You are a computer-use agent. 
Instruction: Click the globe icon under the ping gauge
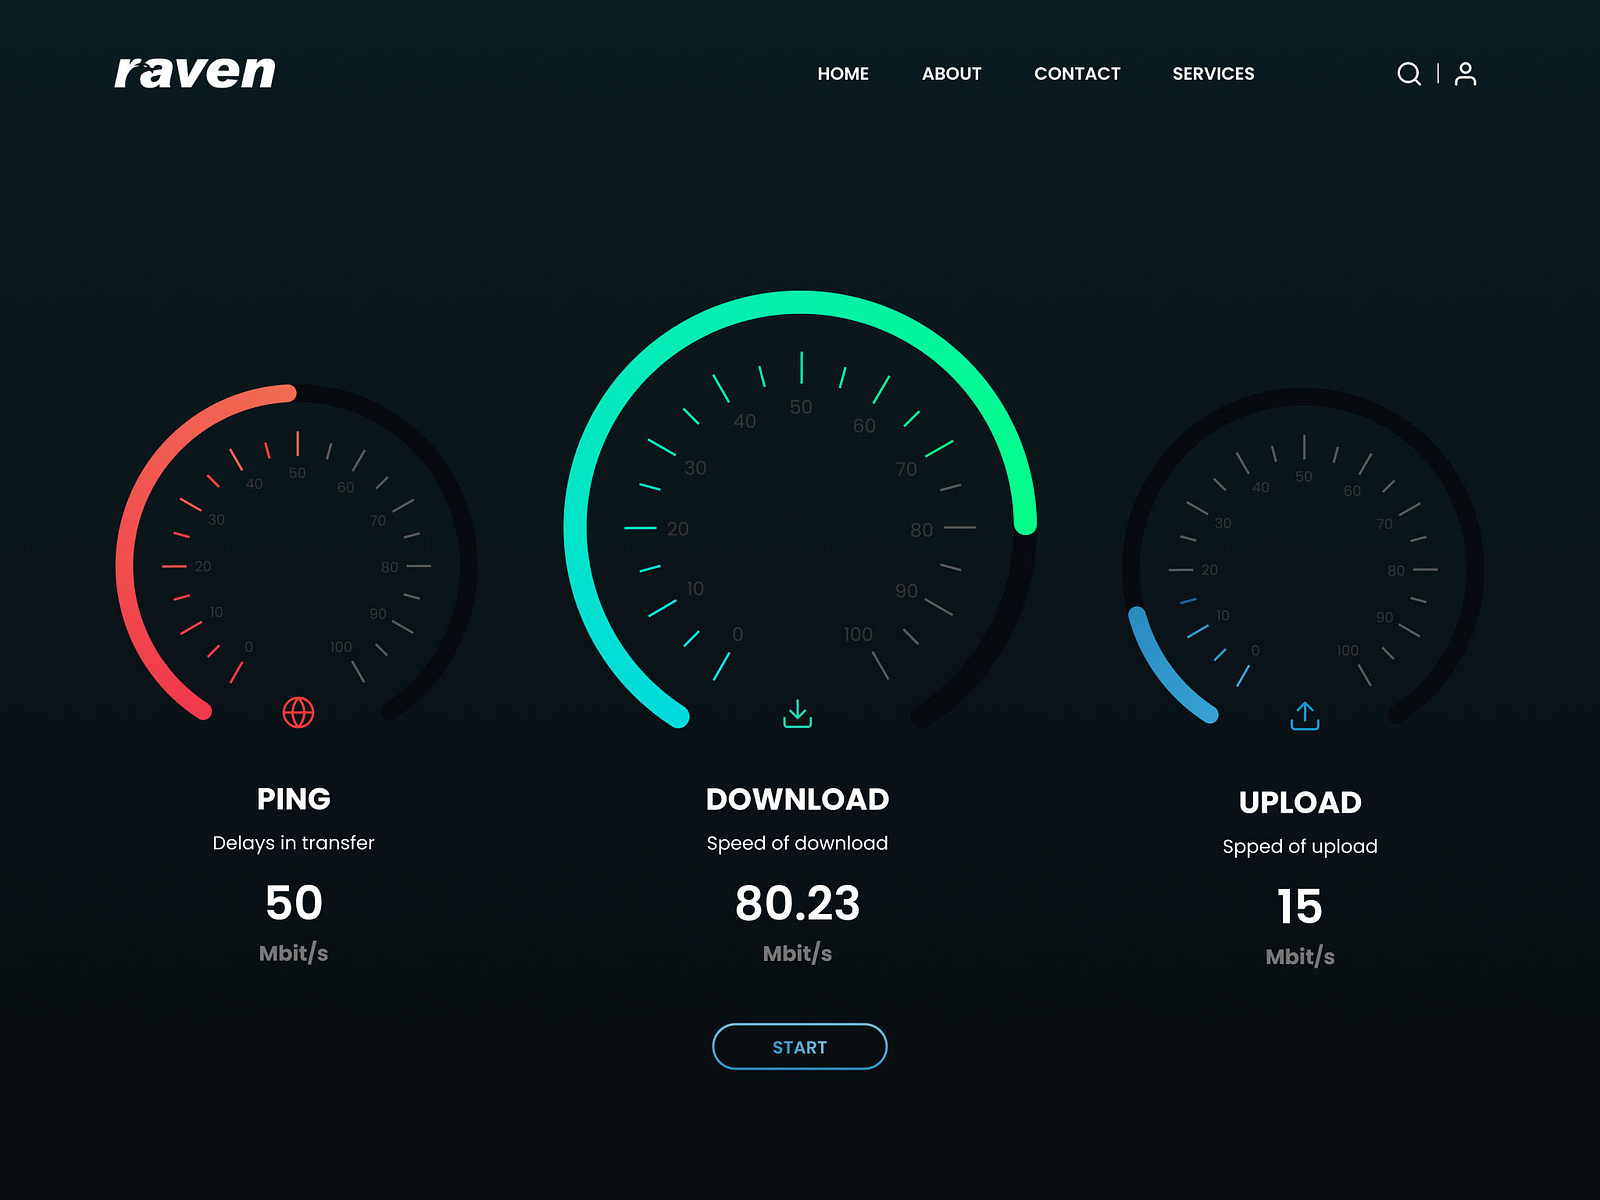click(298, 713)
